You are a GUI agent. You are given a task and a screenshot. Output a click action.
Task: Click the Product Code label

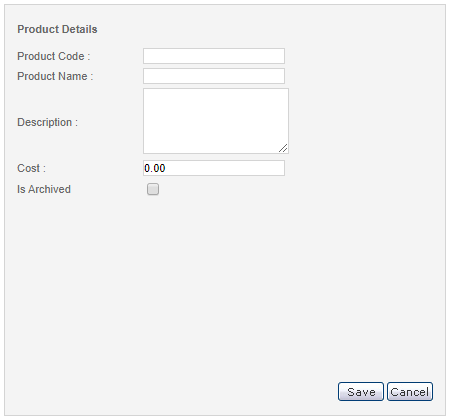[54, 56]
